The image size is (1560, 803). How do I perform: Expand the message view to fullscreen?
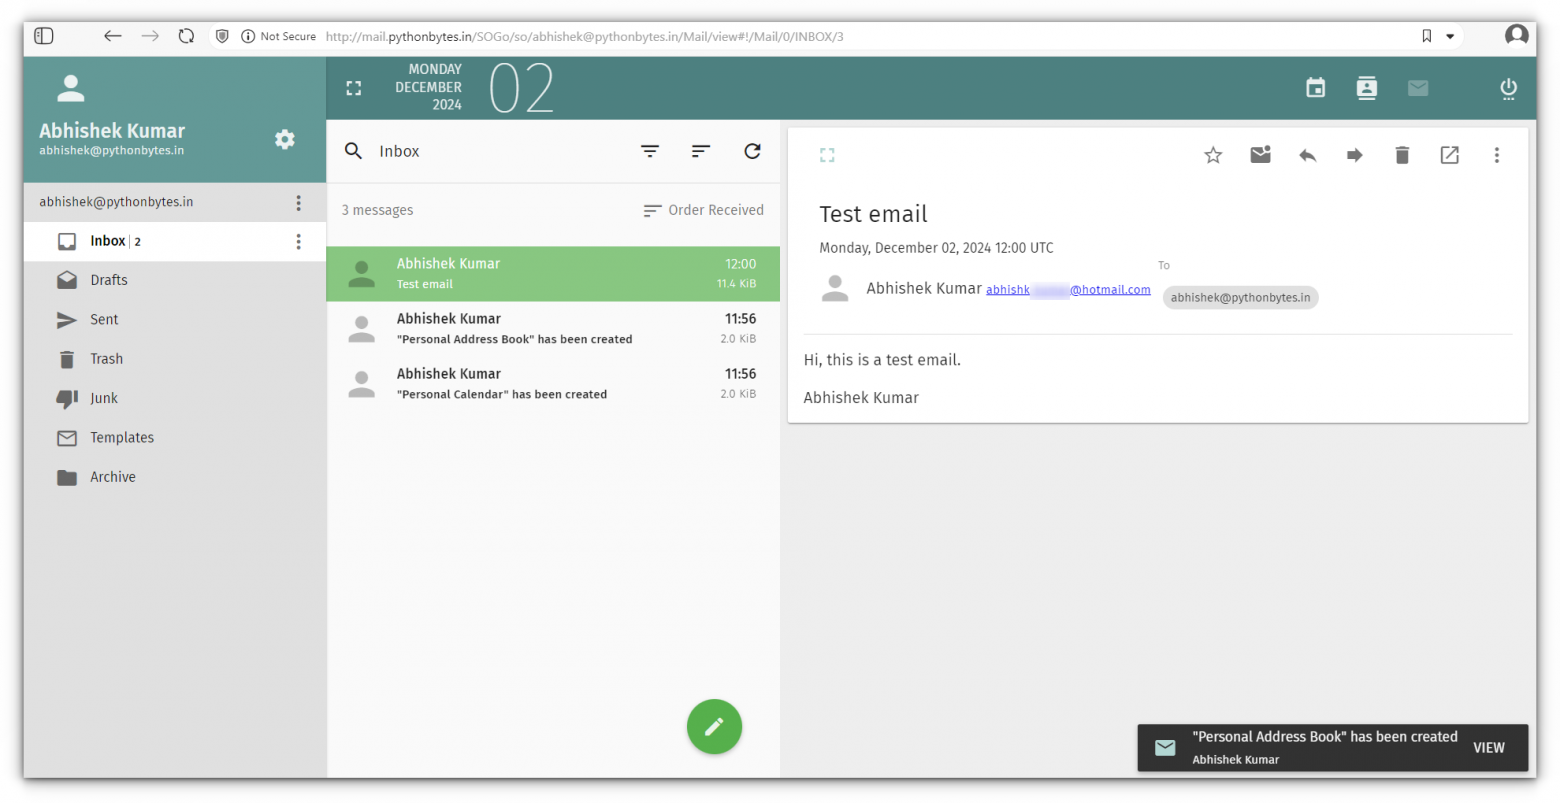click(x=826, y=155)
